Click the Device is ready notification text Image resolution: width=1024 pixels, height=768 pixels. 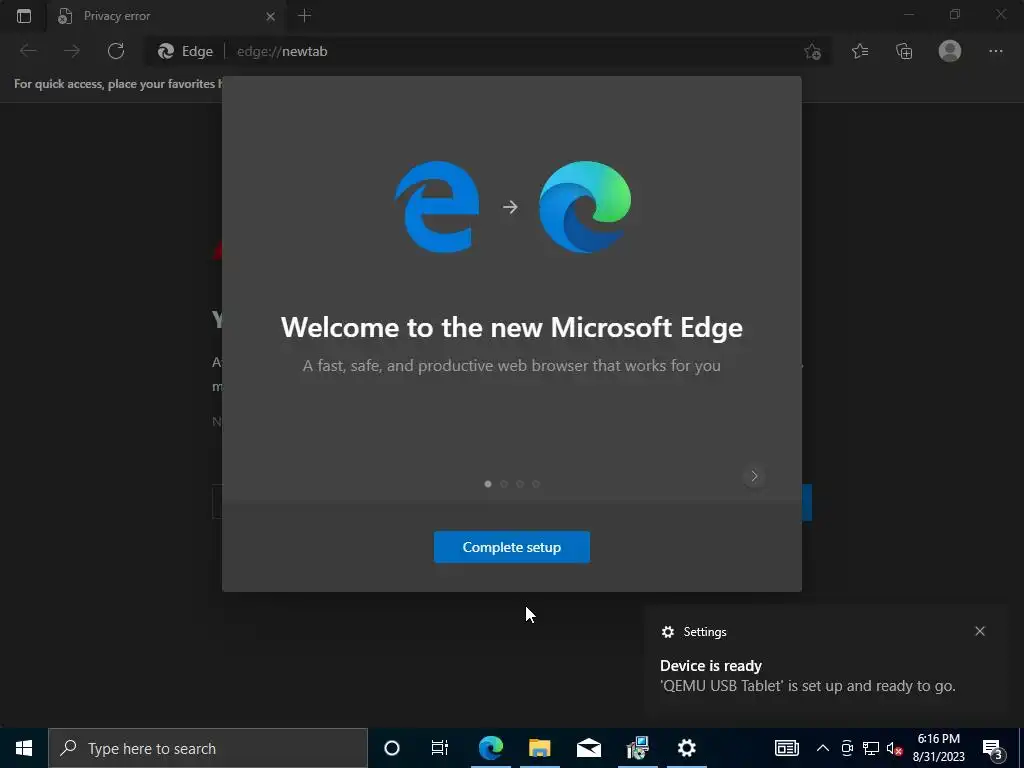[x=711, y=665]
